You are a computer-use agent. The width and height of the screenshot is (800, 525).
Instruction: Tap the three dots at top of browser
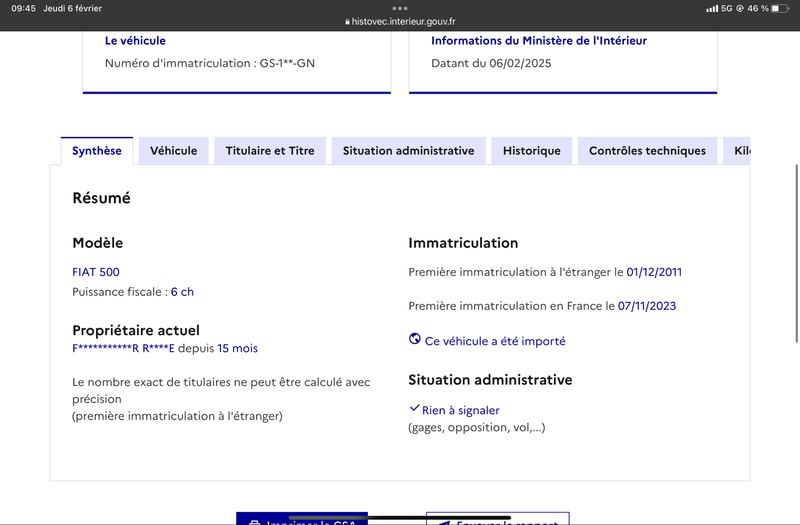tap(400, 8)
